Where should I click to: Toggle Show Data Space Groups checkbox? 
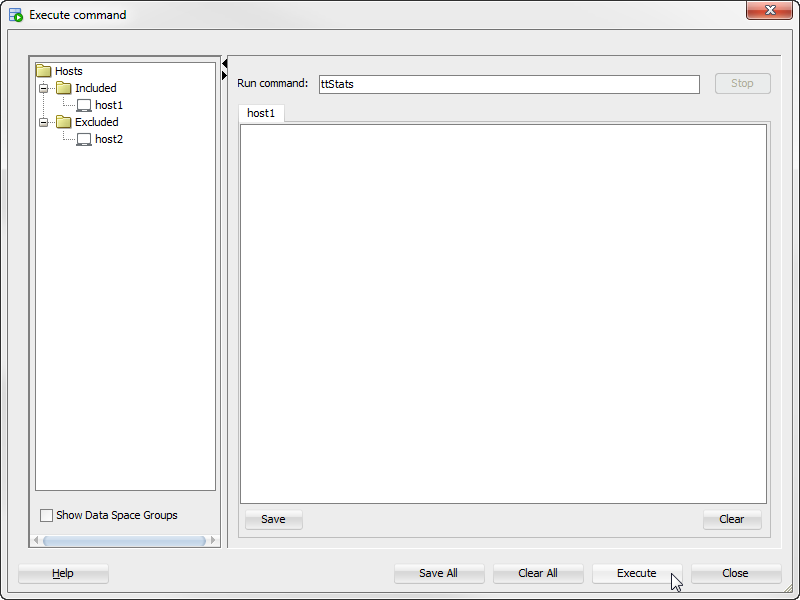point(46,515)
